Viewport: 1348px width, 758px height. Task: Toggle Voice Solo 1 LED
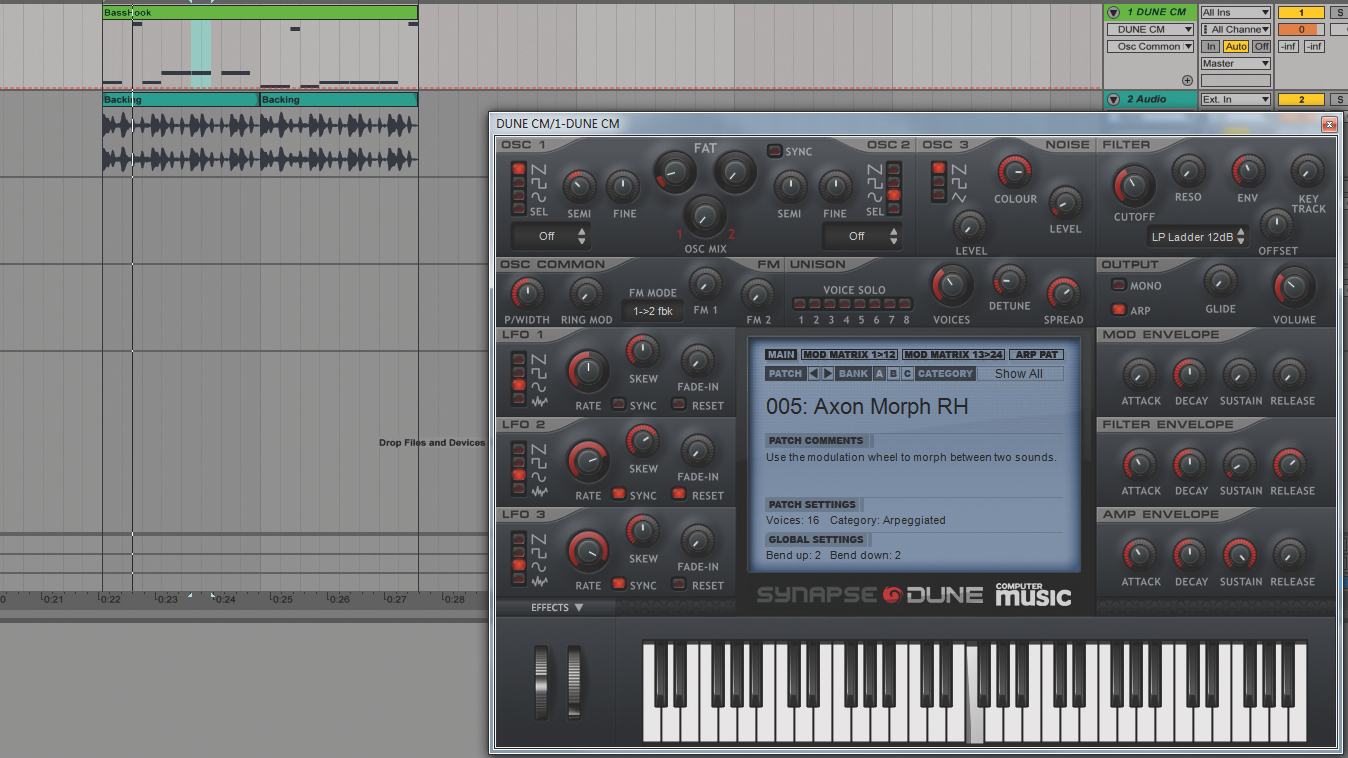(800, 304)
